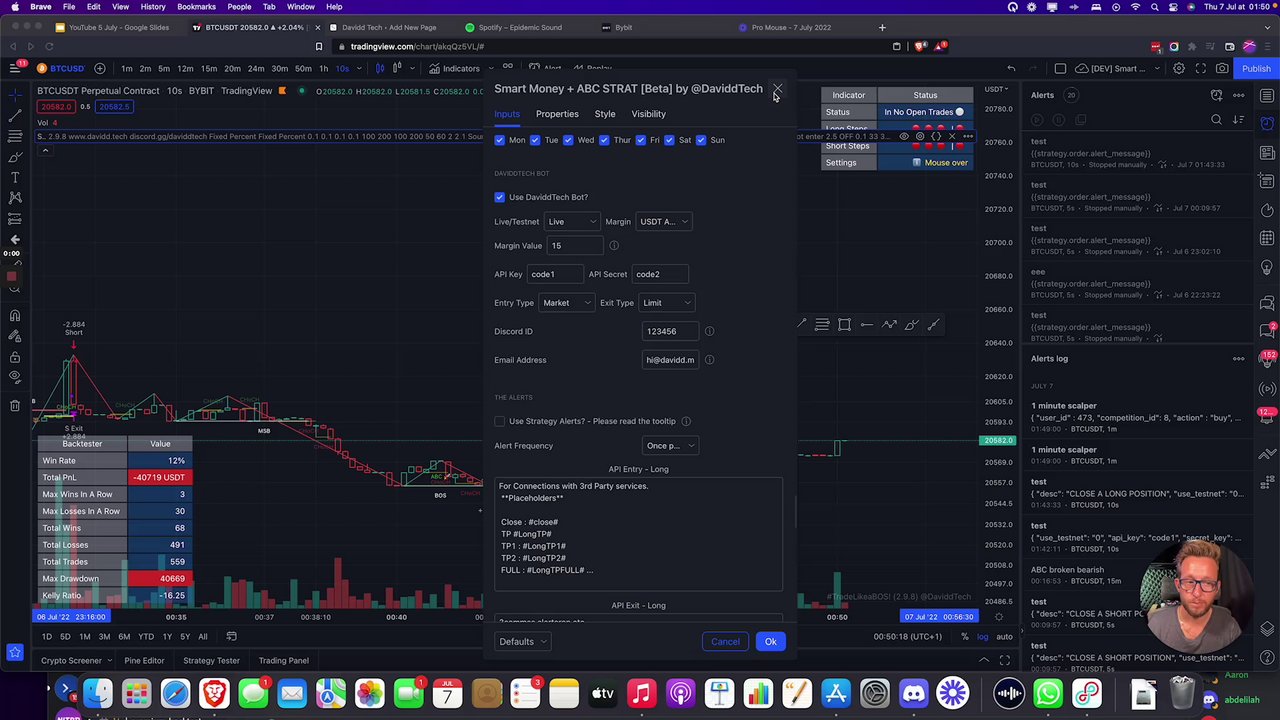Click the Publish button
This screenshot has width=1280, height=720.
(x=1256, y=69)
